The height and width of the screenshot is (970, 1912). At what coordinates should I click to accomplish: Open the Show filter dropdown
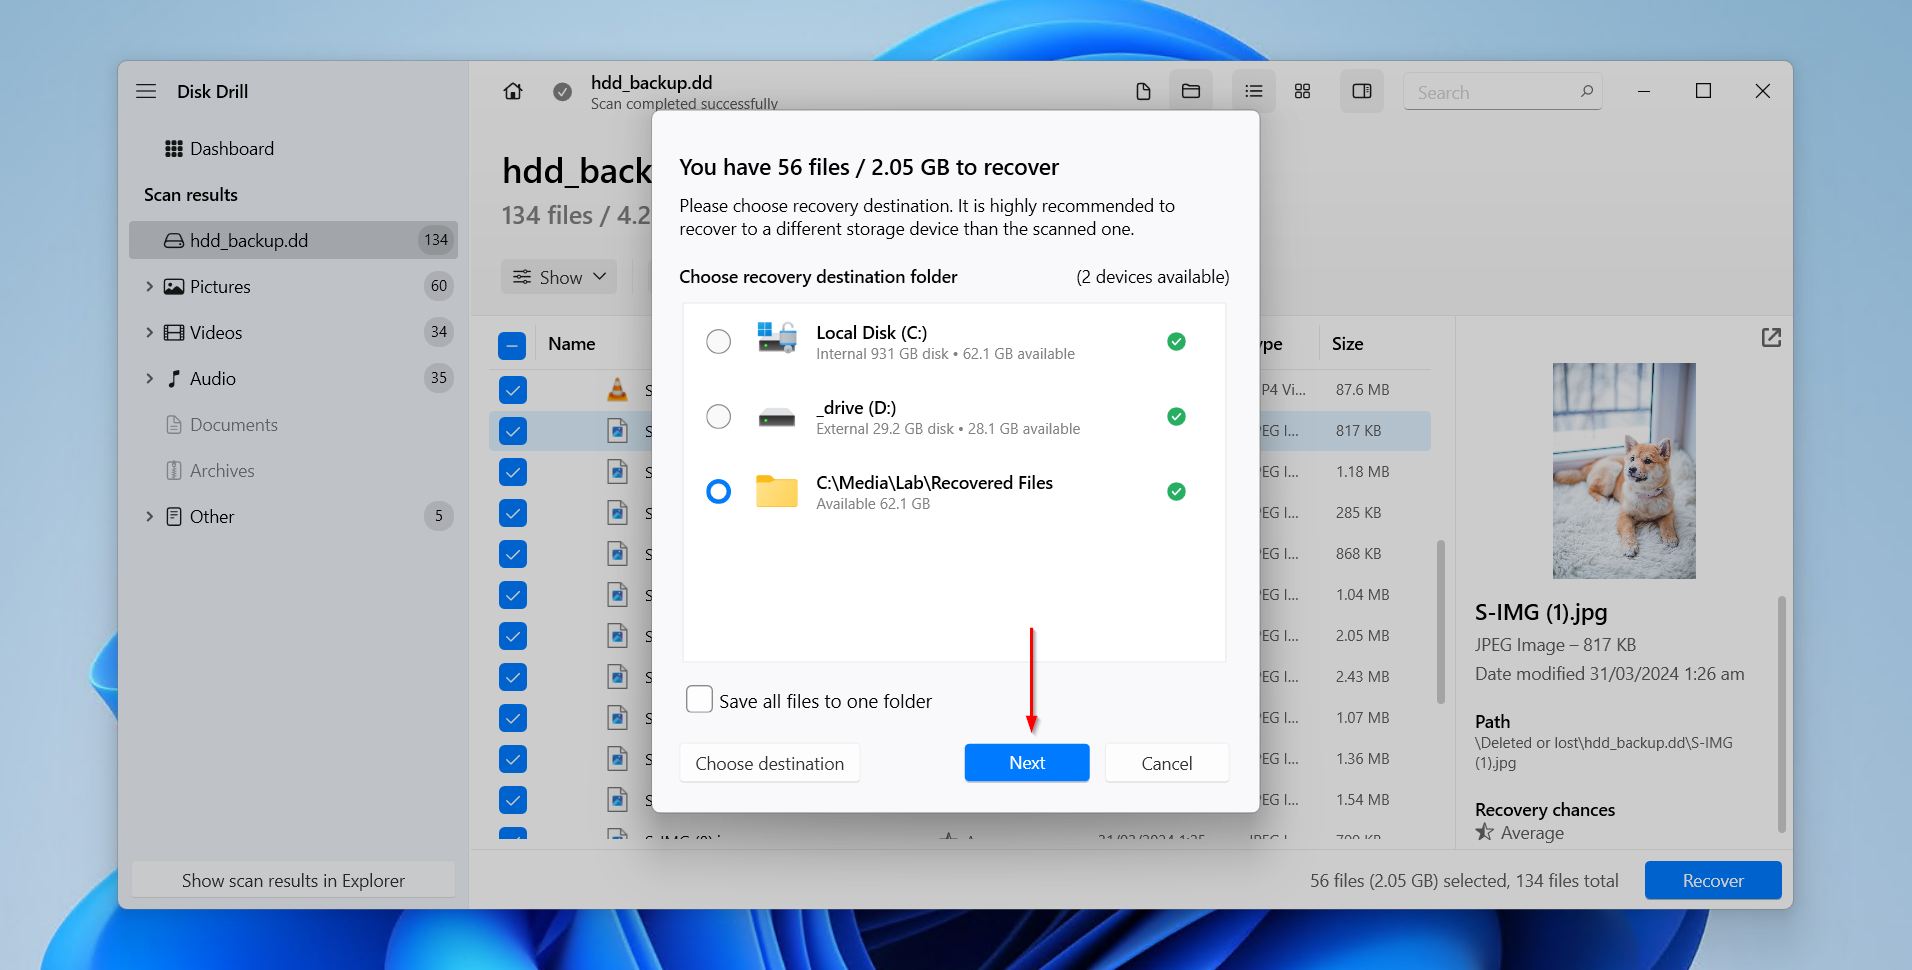[x=558, y=277]
